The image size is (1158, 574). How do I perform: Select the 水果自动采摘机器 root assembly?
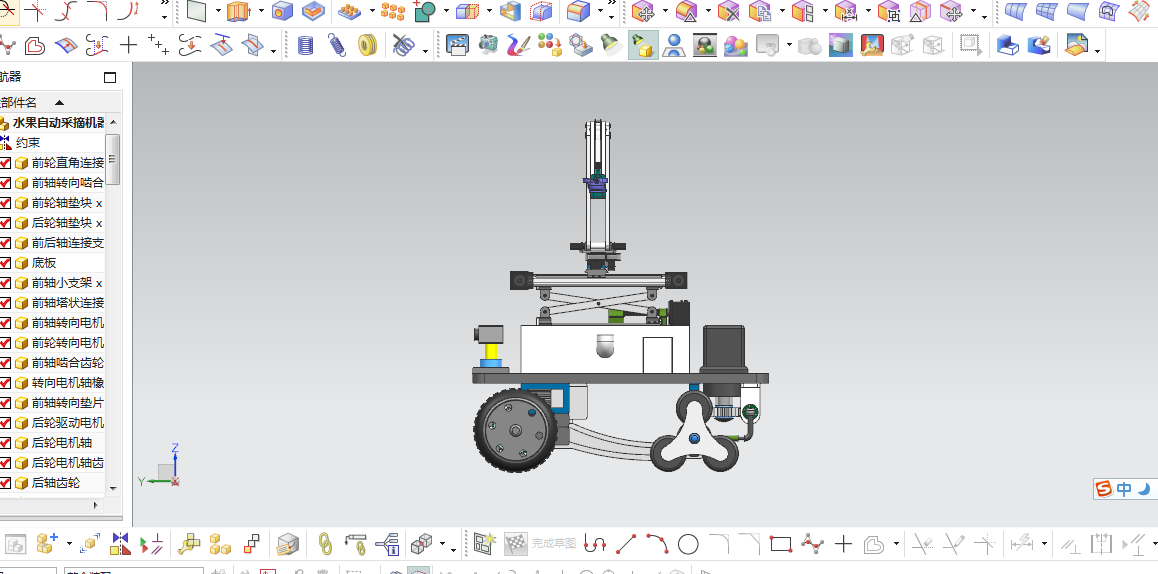tap(58, 123)
